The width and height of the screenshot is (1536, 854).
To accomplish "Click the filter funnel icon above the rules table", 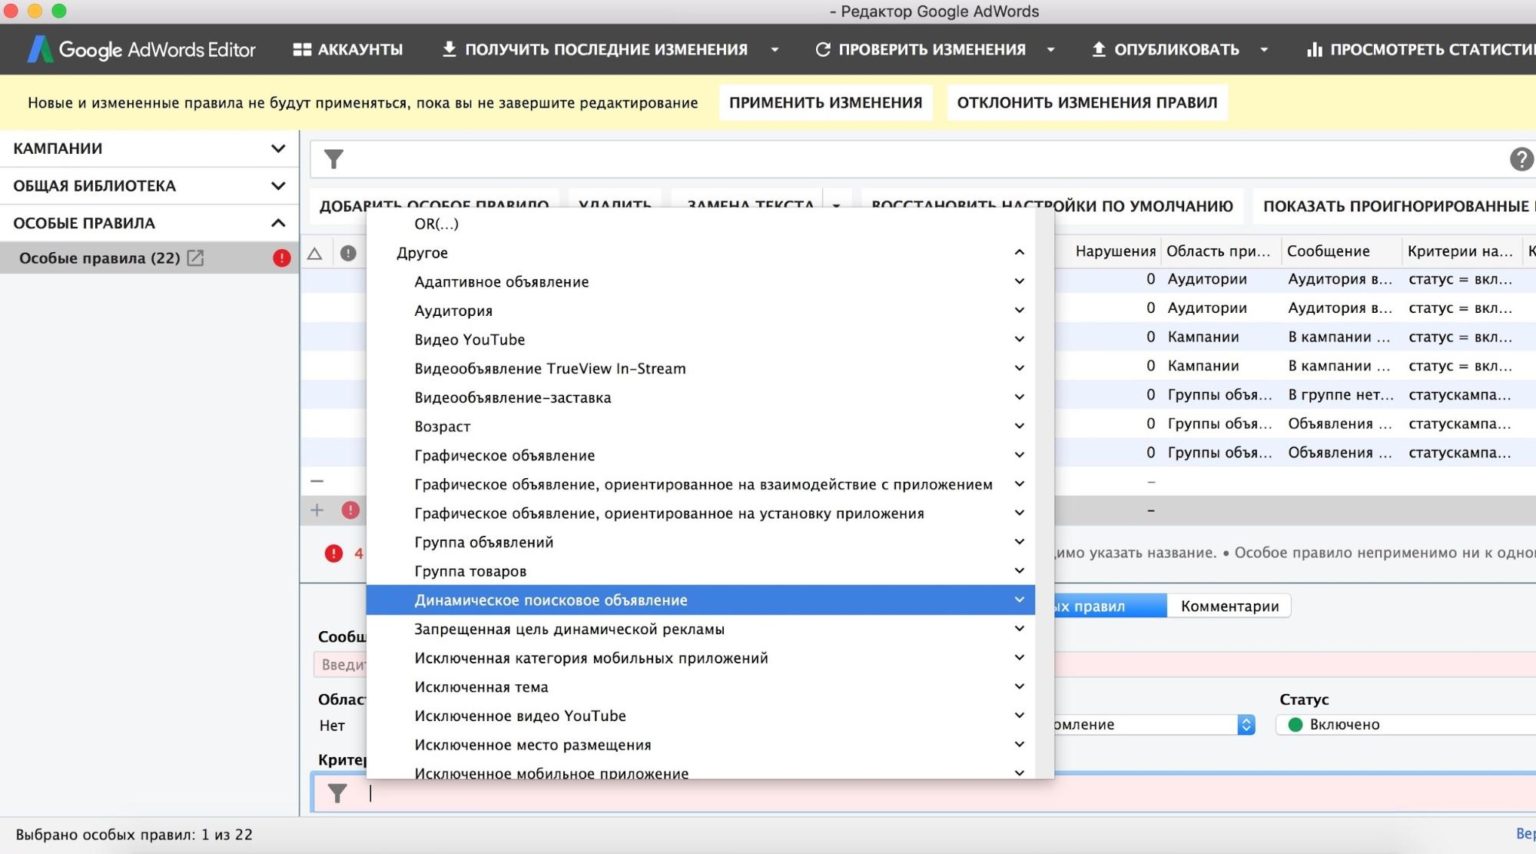I will (x=333, y=158).
